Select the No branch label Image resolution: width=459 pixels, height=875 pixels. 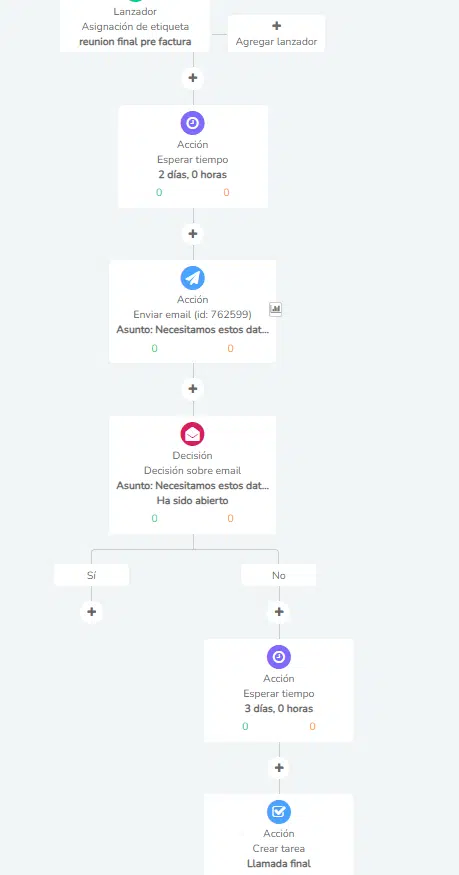(x=279, y=575)
